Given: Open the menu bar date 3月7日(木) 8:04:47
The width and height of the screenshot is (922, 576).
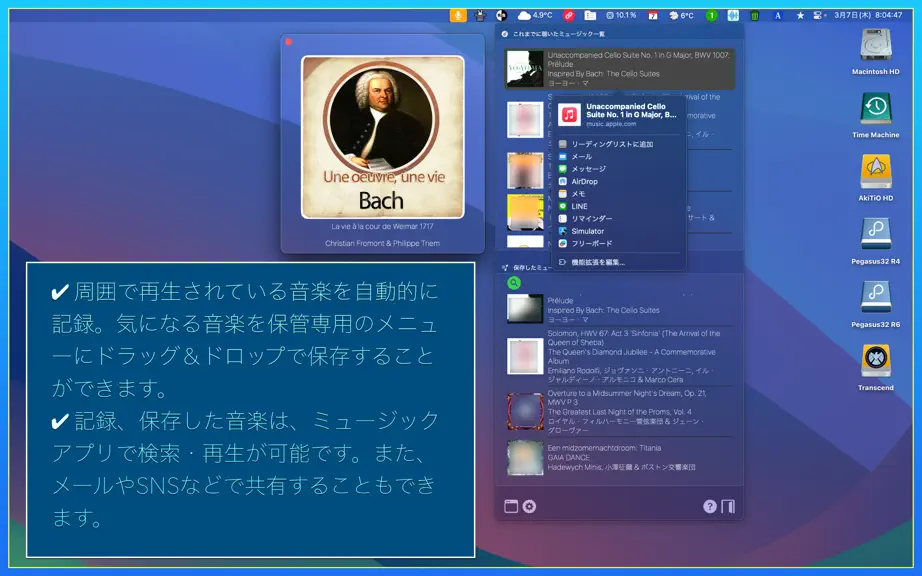Looking at the screenshot, I should [x=867, y=15].
